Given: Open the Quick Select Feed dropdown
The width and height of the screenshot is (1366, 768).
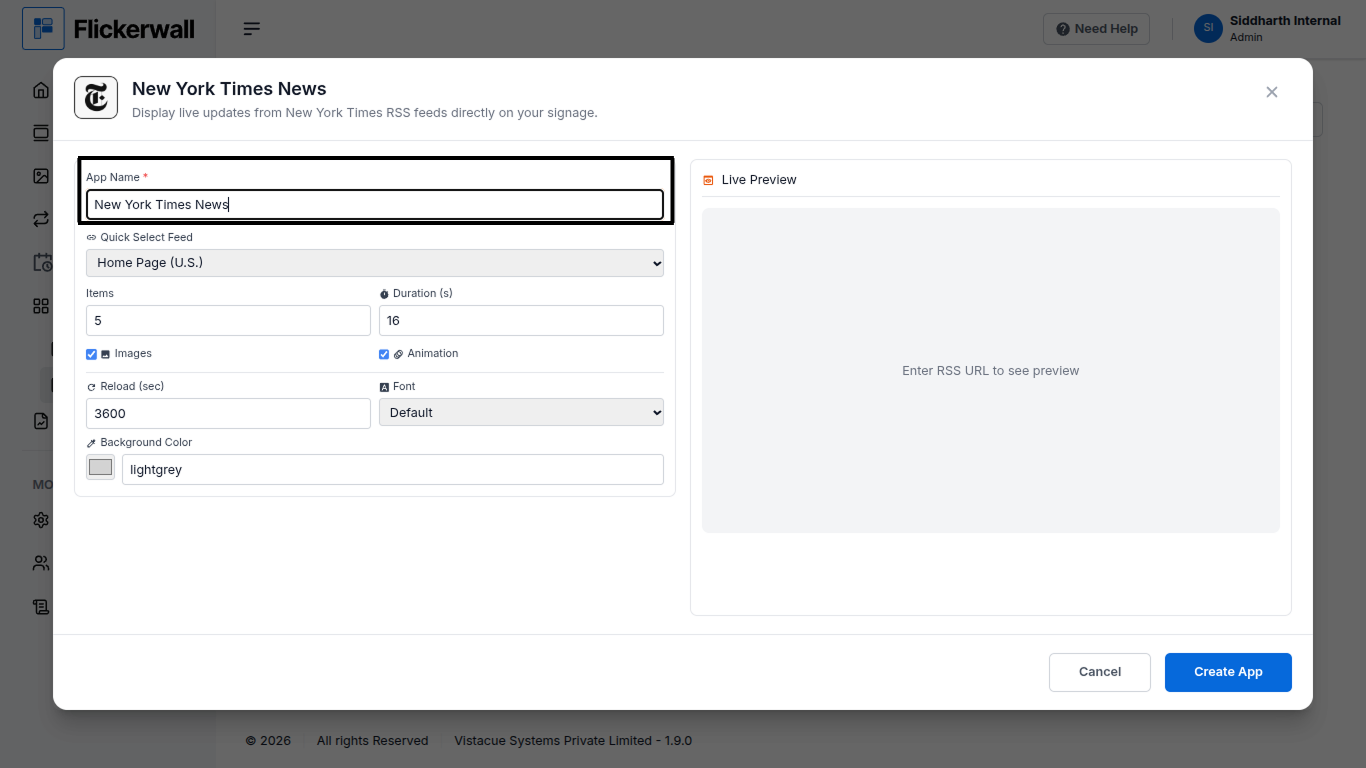Looking at the screenshot, I should 375,263.
